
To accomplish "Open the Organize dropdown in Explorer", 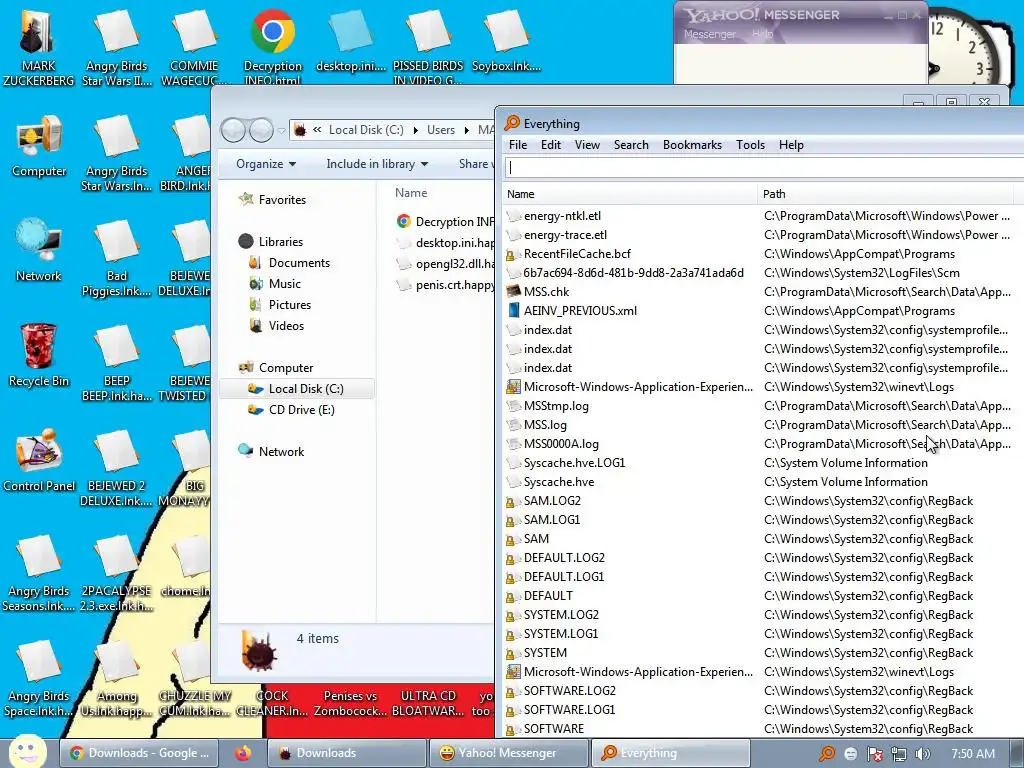I will pyautogui.click(x=266, y=164).
